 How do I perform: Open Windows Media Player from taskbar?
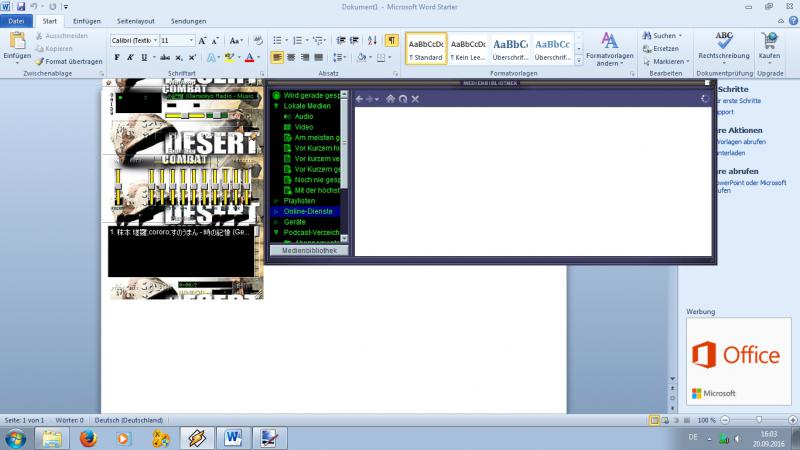click(x=123, y=438)
